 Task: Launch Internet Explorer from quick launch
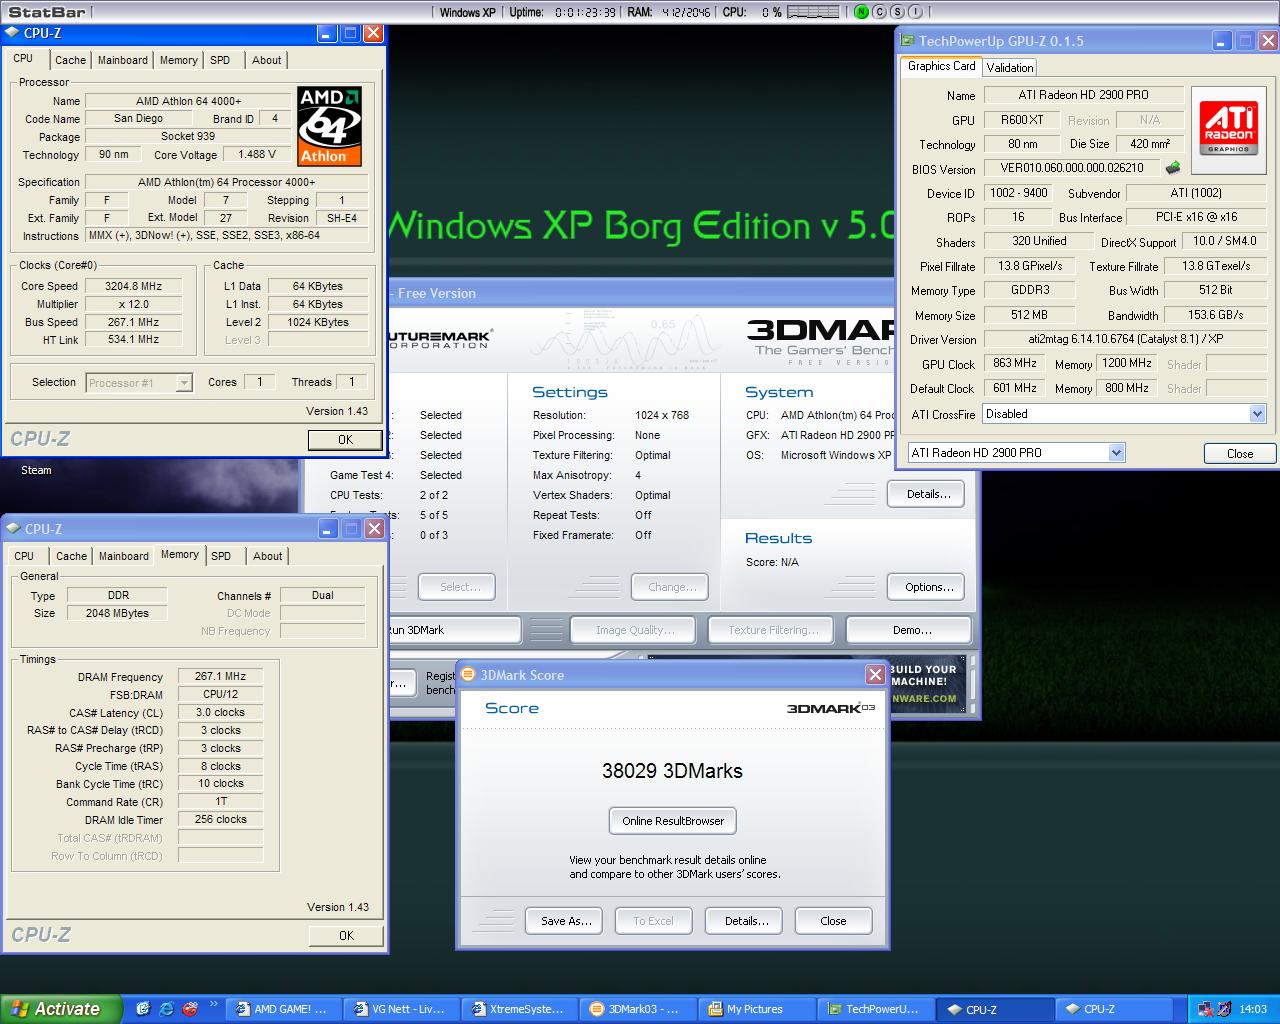(166, 1009)
